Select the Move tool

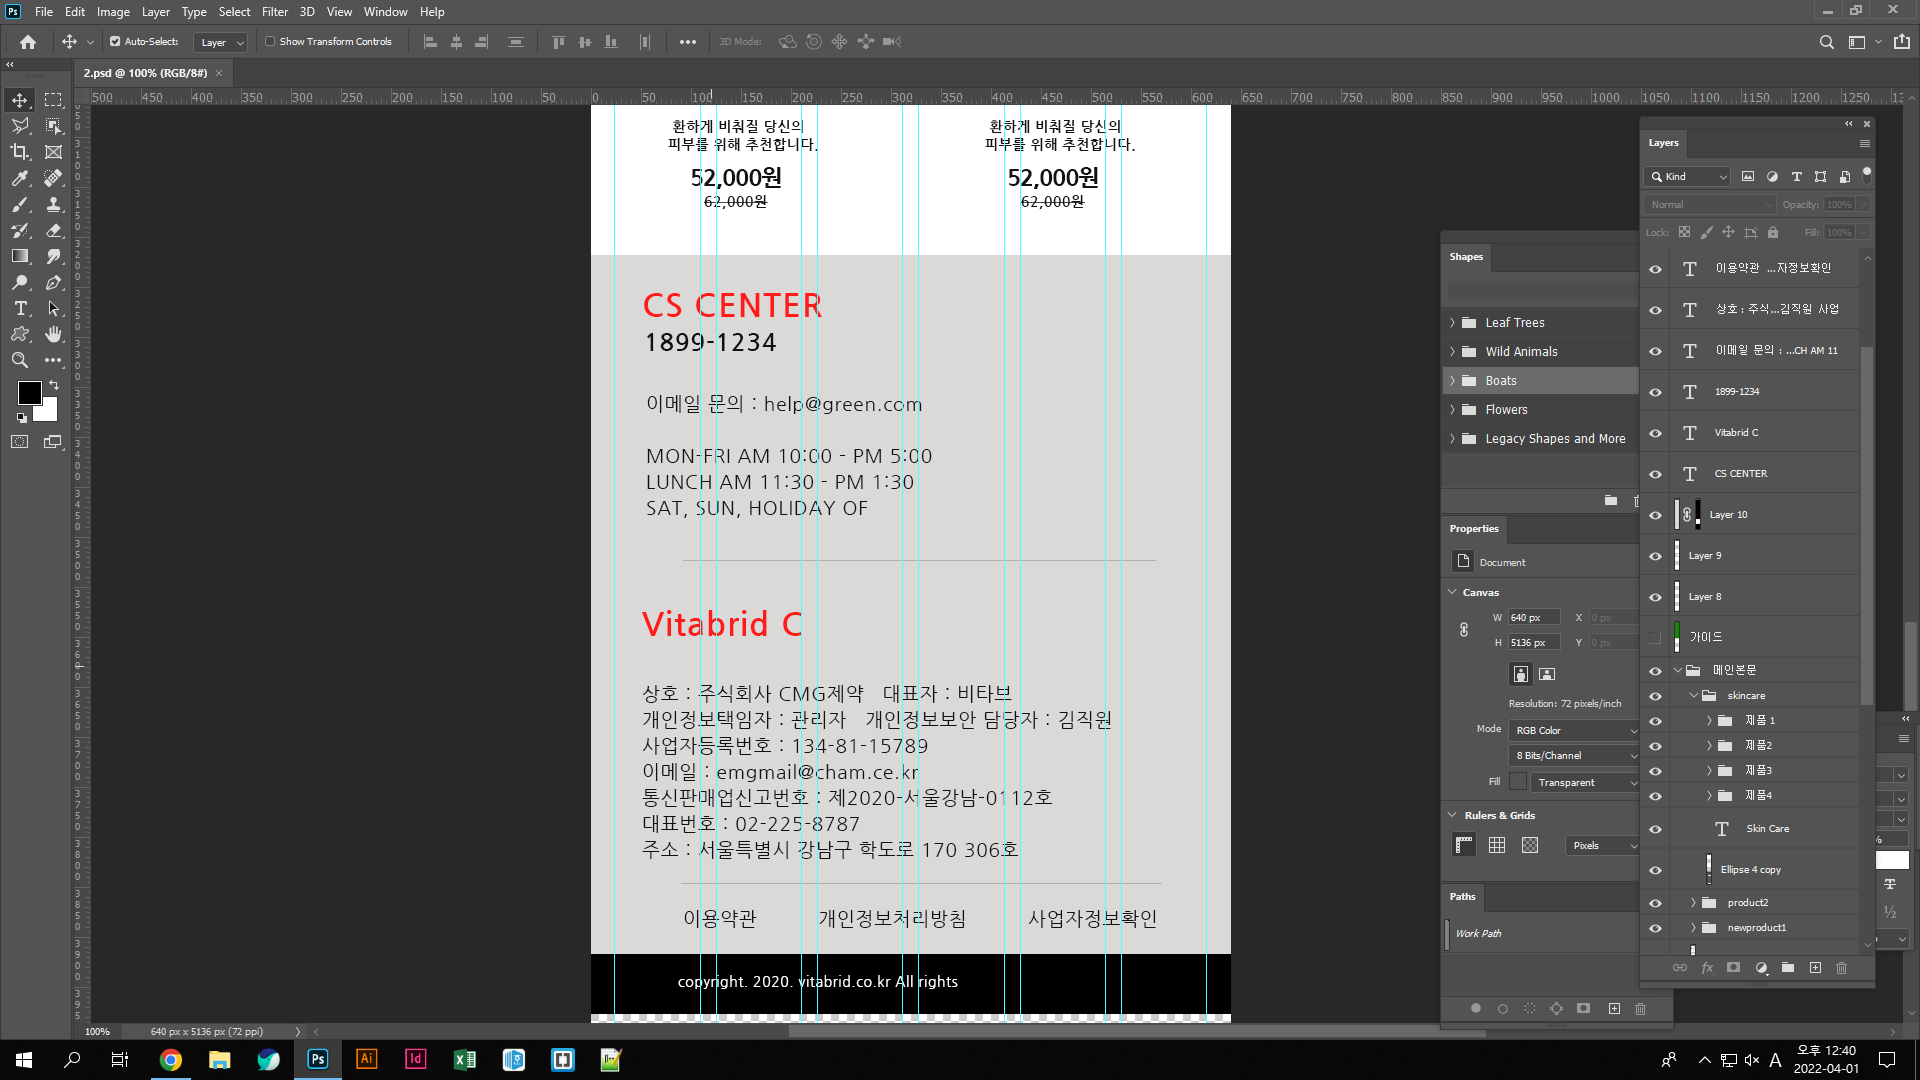pos(20,100)
